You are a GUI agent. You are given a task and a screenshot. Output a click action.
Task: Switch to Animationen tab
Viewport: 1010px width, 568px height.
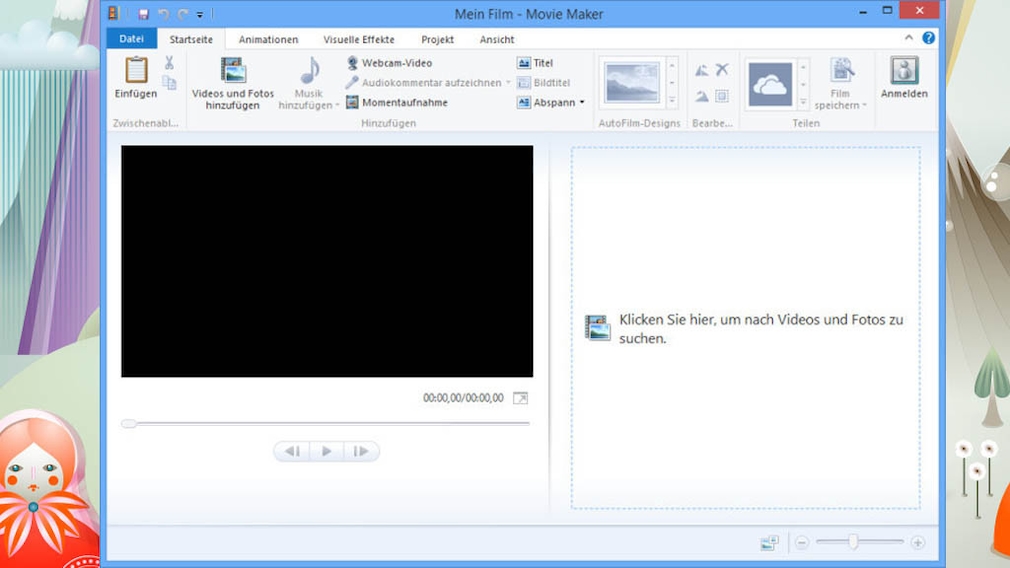[269, 39]
